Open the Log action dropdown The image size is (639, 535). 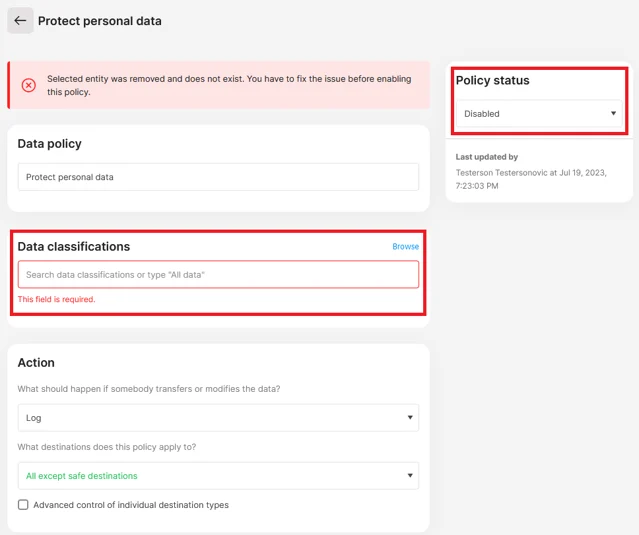217,418
